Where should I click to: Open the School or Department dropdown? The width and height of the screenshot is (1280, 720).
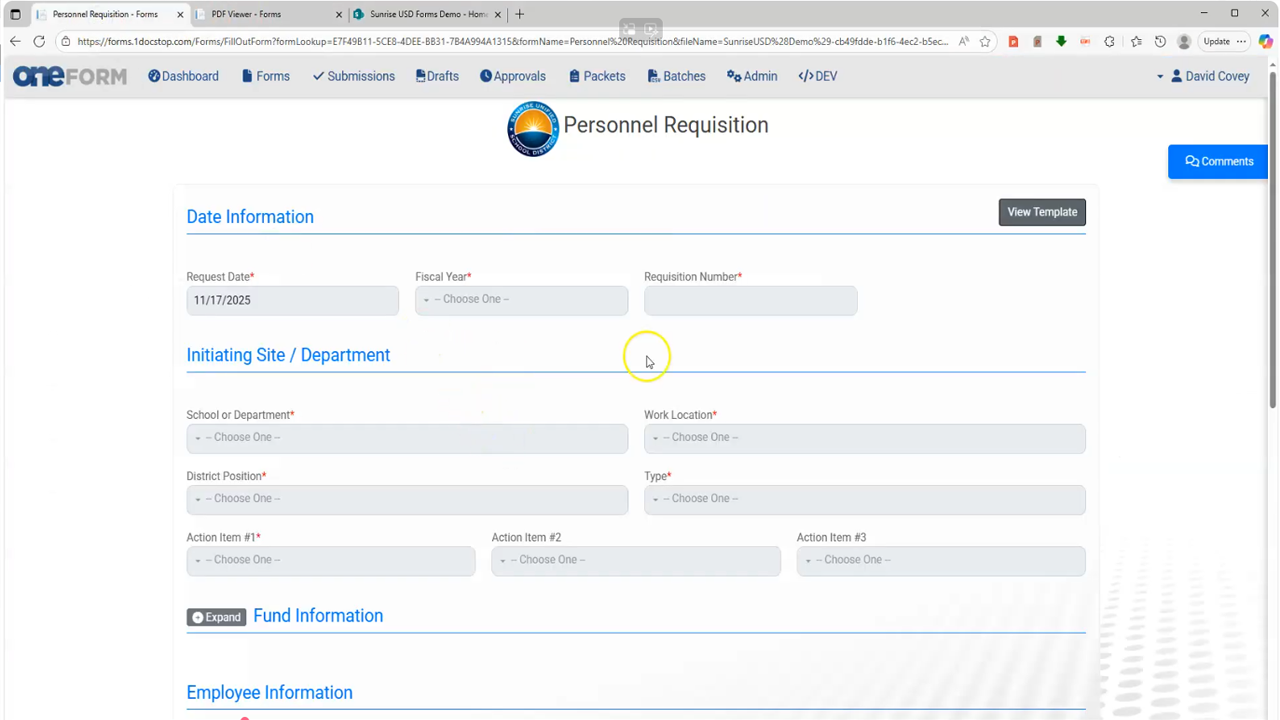pos(407,438)
